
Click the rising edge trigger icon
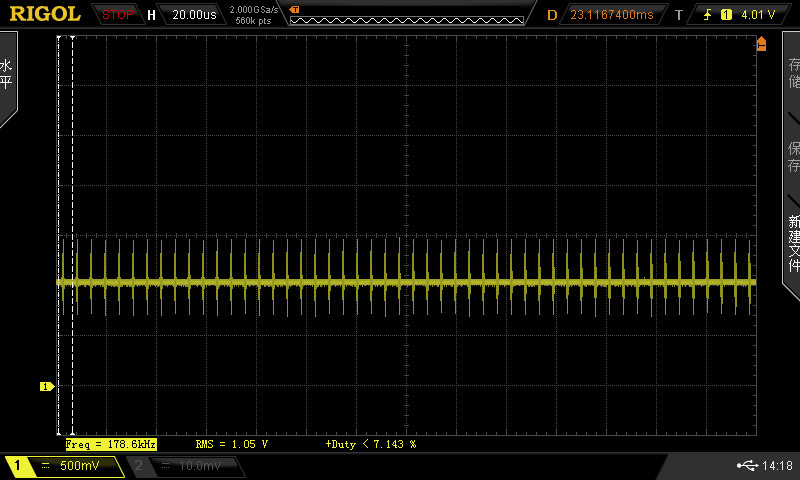(x=707, y=15)
